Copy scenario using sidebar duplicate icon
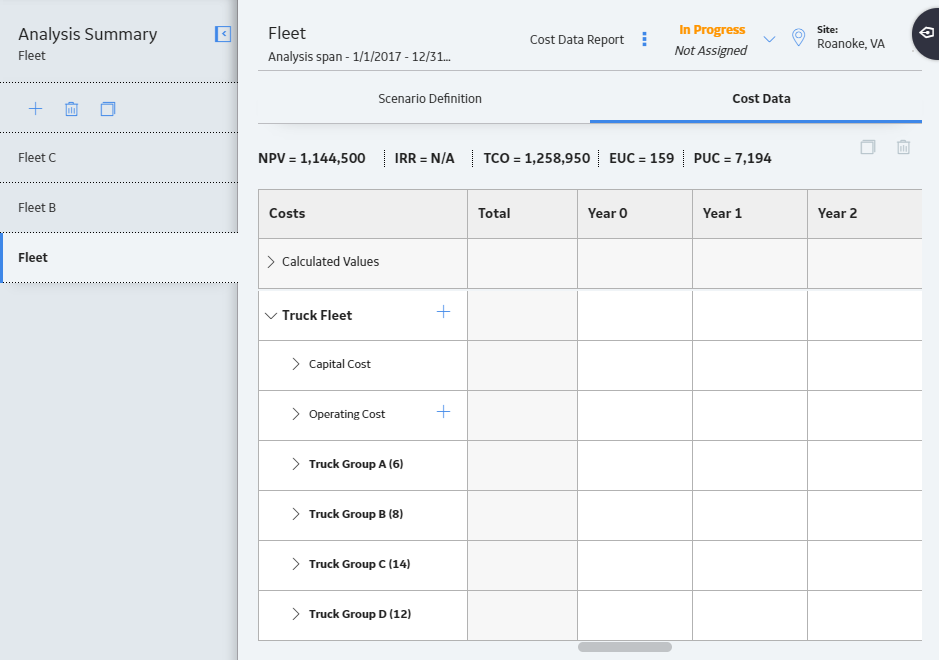The height and width of the screenshot is (660, 939). [x=108, y=108]
